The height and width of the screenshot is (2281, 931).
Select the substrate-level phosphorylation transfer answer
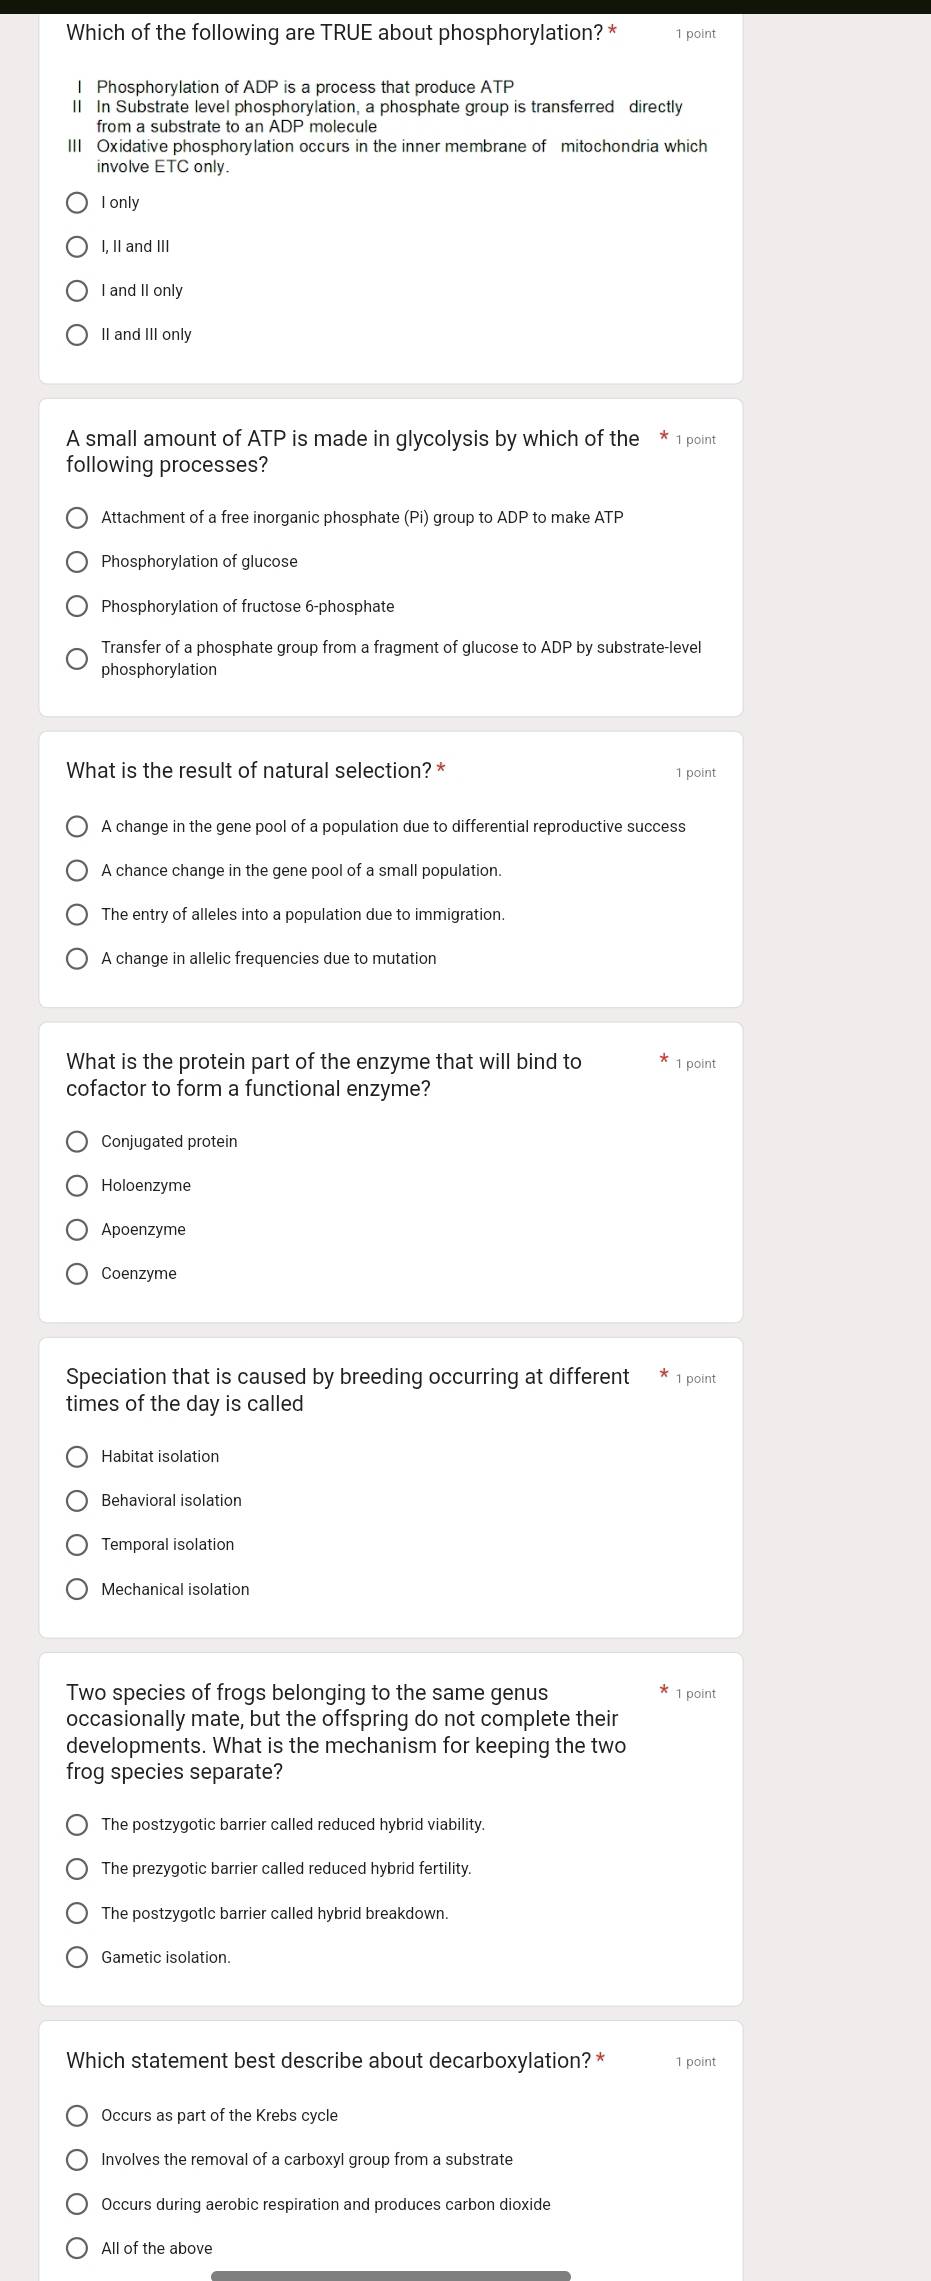(77, 659)
